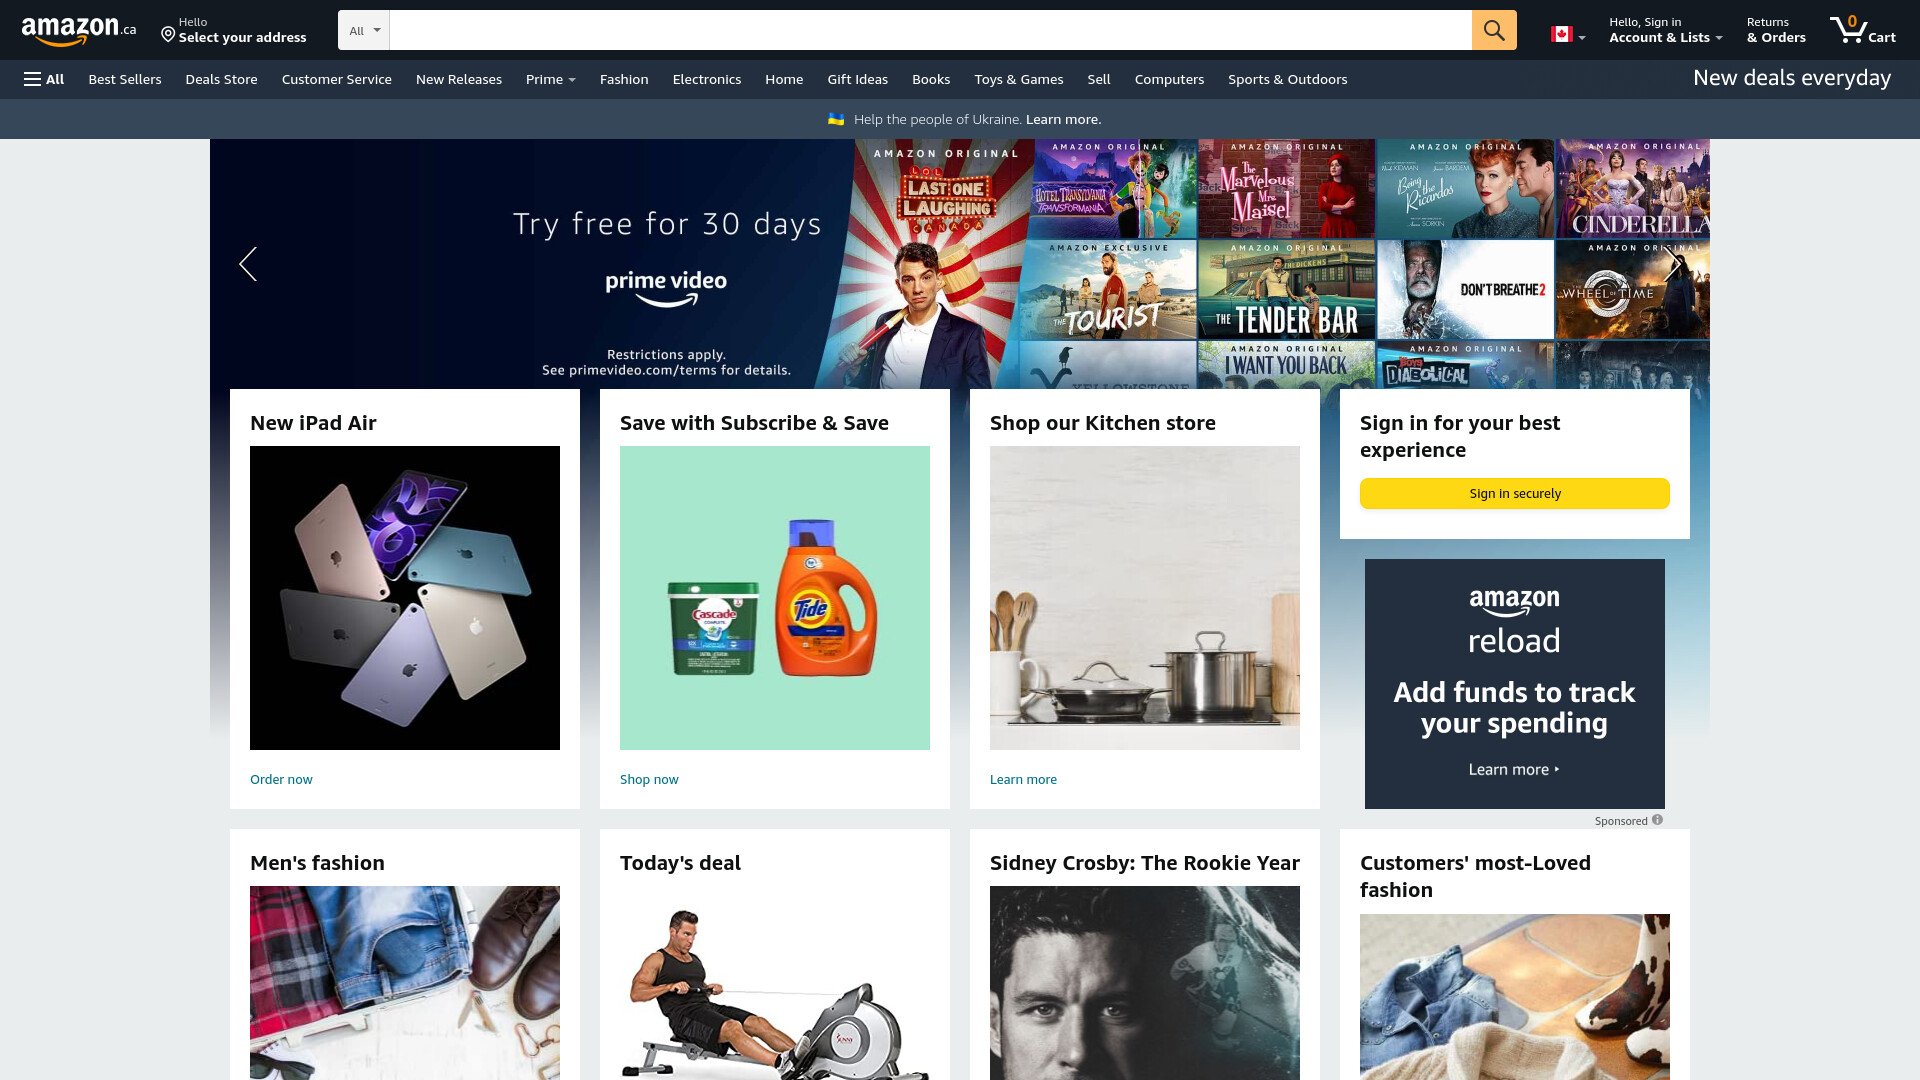Screen dimensions: 1920x1080
Task: Click Sign in securely button
Action: click(x=1515, y=493)
